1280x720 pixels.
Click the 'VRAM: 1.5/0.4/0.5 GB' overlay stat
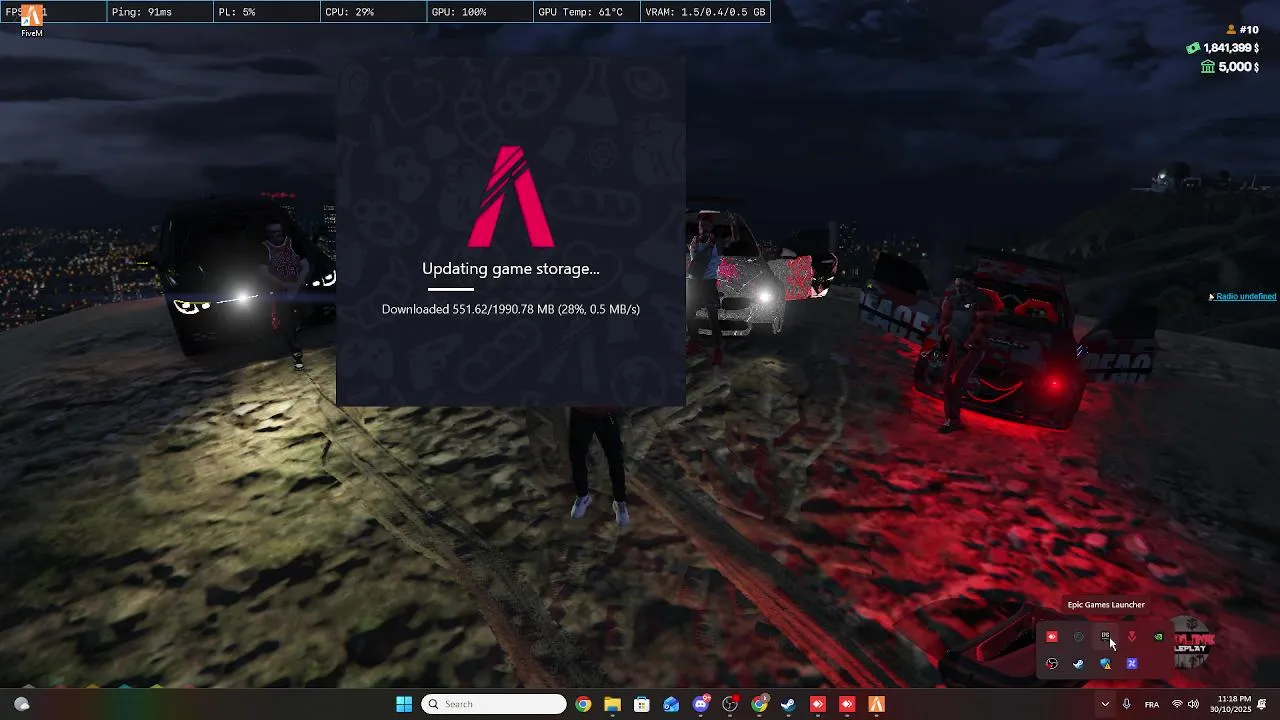coord(706,12)
